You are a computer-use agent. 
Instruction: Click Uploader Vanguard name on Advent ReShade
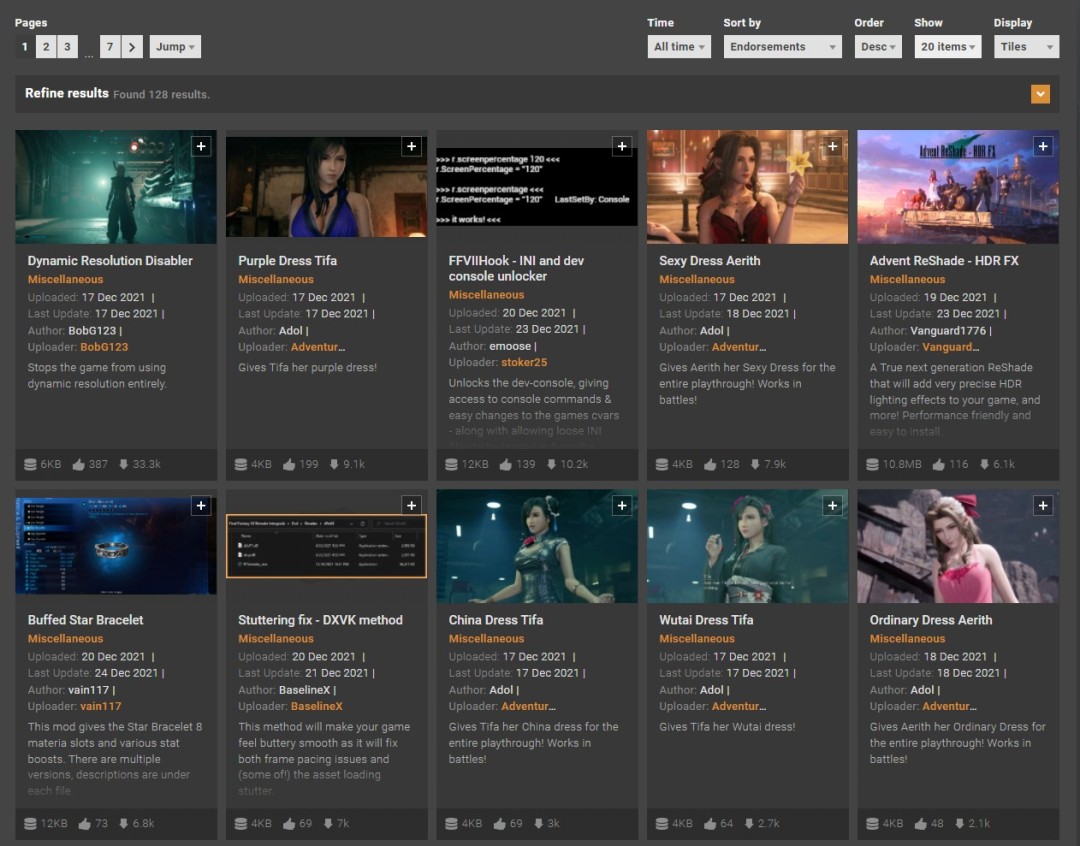[x=951, y=347]
